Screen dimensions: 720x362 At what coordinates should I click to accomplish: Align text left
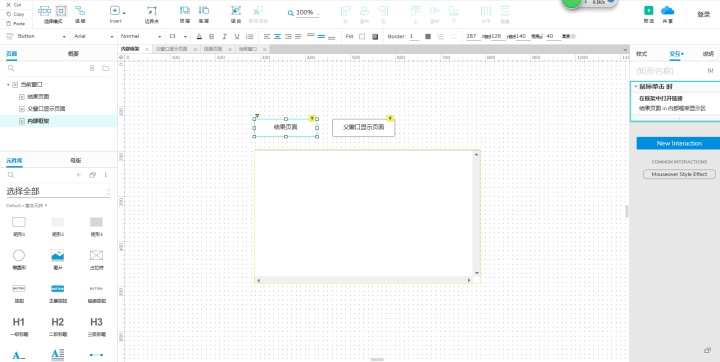pos(267,36)
